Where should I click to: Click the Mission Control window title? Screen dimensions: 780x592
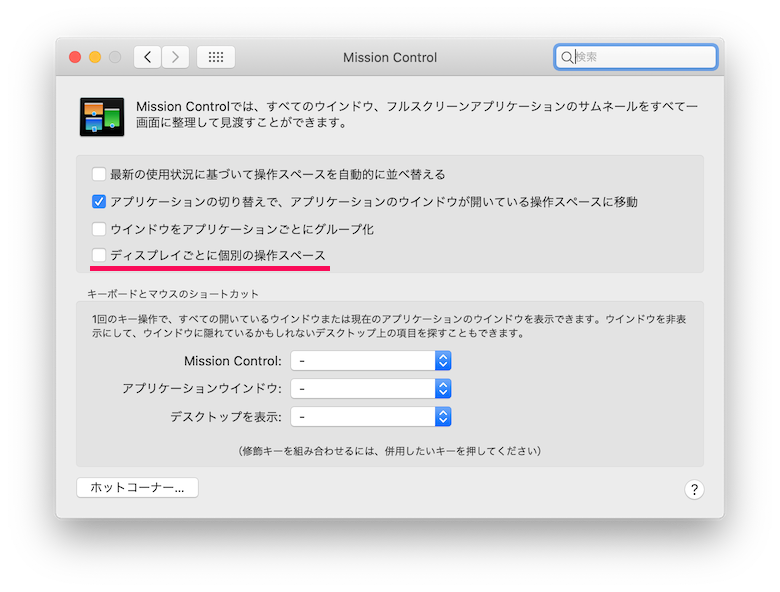point(390,58)
